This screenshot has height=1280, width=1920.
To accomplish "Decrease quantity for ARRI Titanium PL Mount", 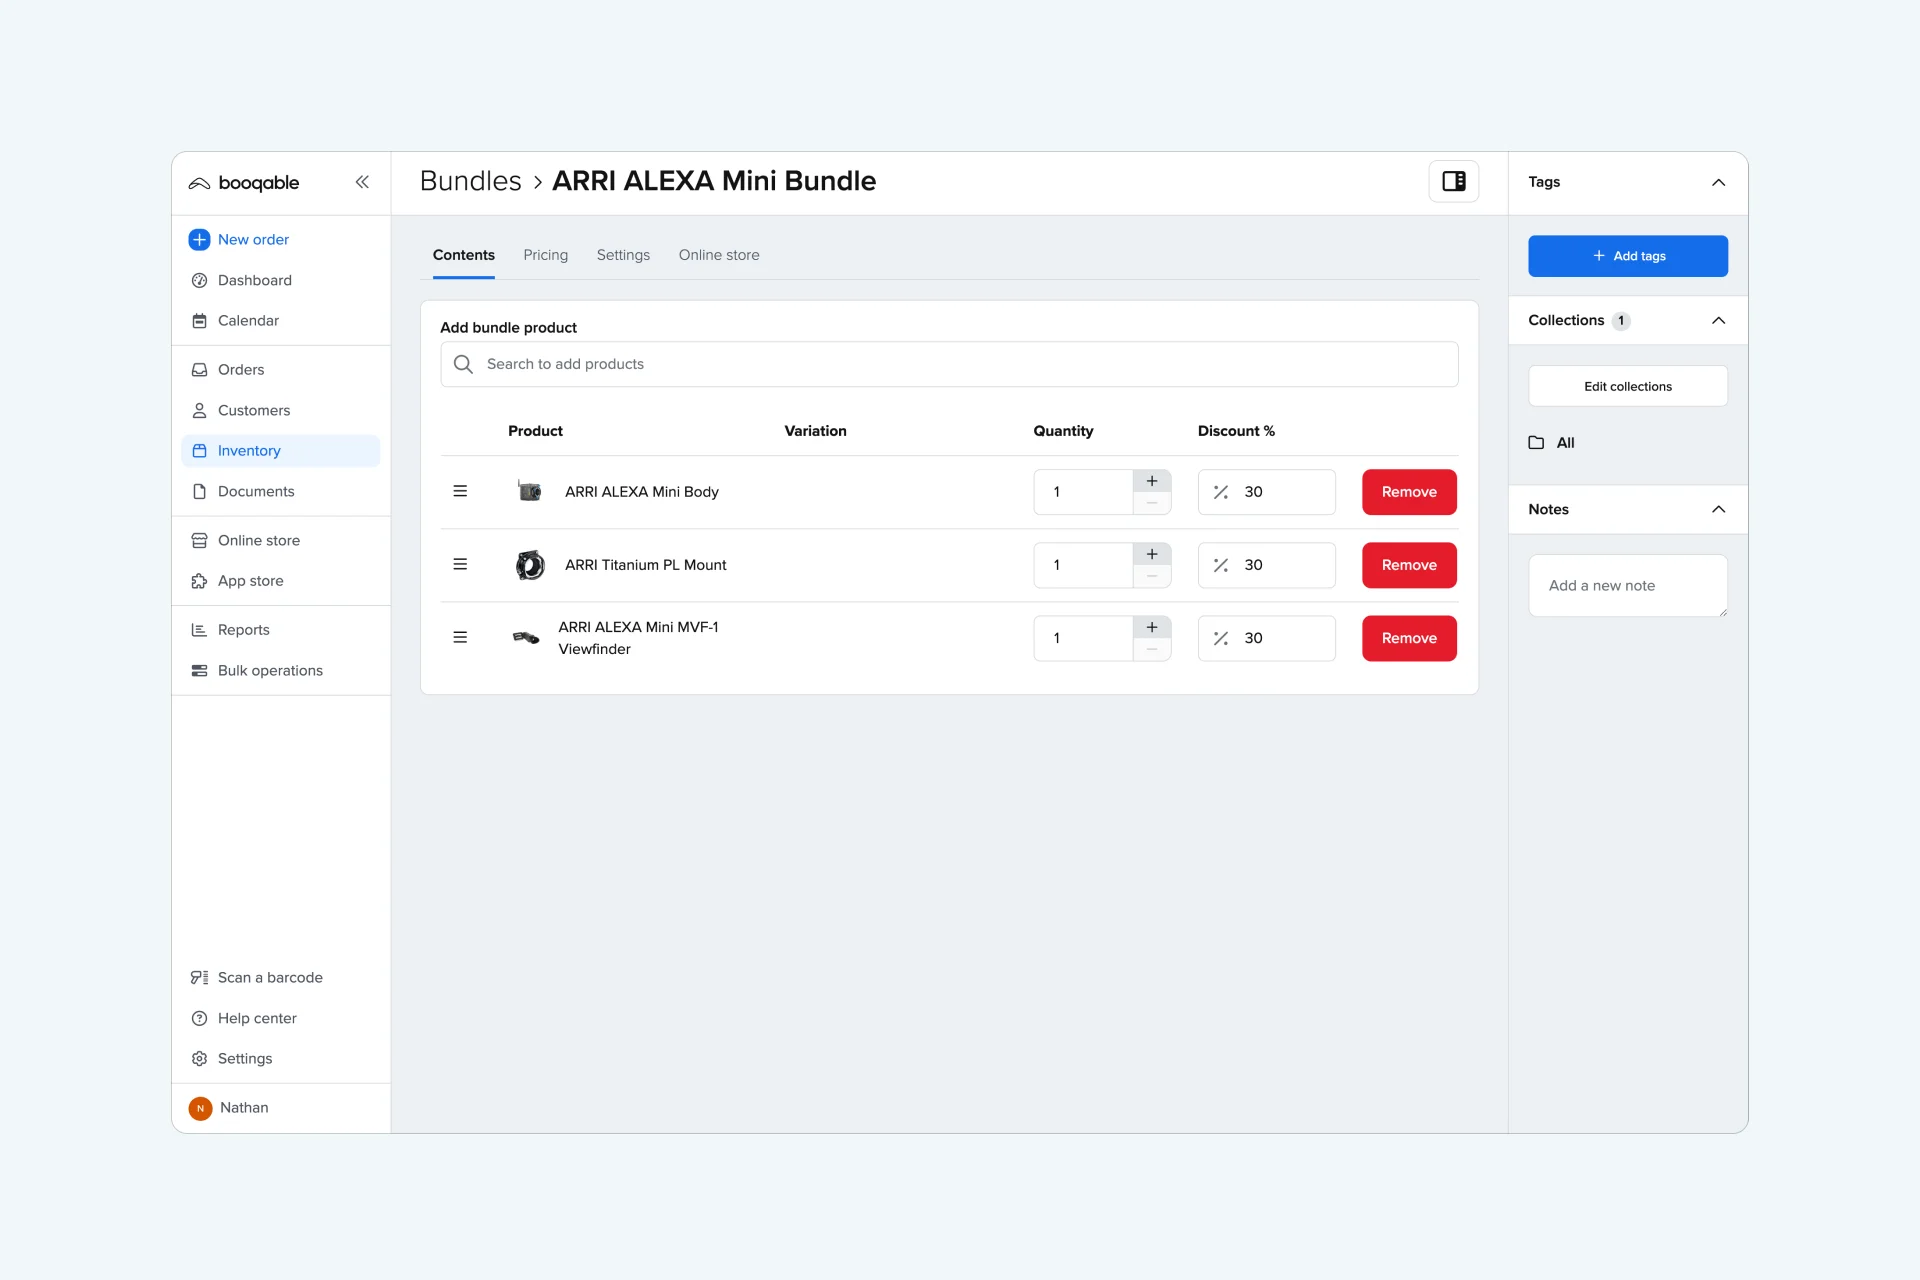I will (1152, 577).
